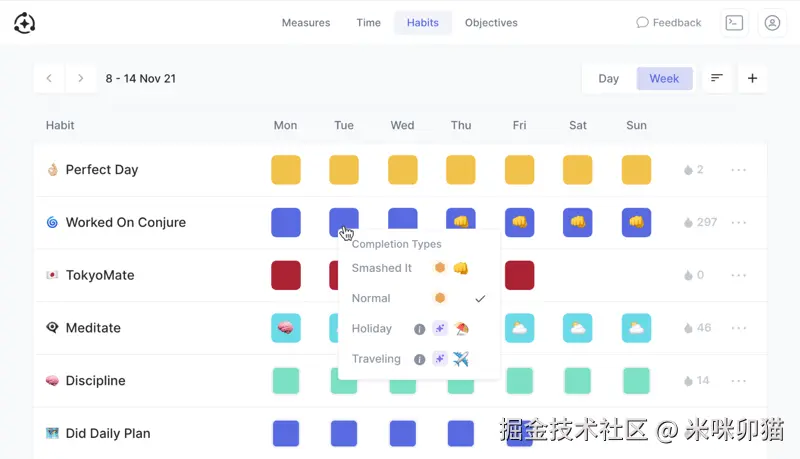Click the Traveling info icon
Viewport: 800px width, 459px height.
pyautogui.click(x=419, y=360)
